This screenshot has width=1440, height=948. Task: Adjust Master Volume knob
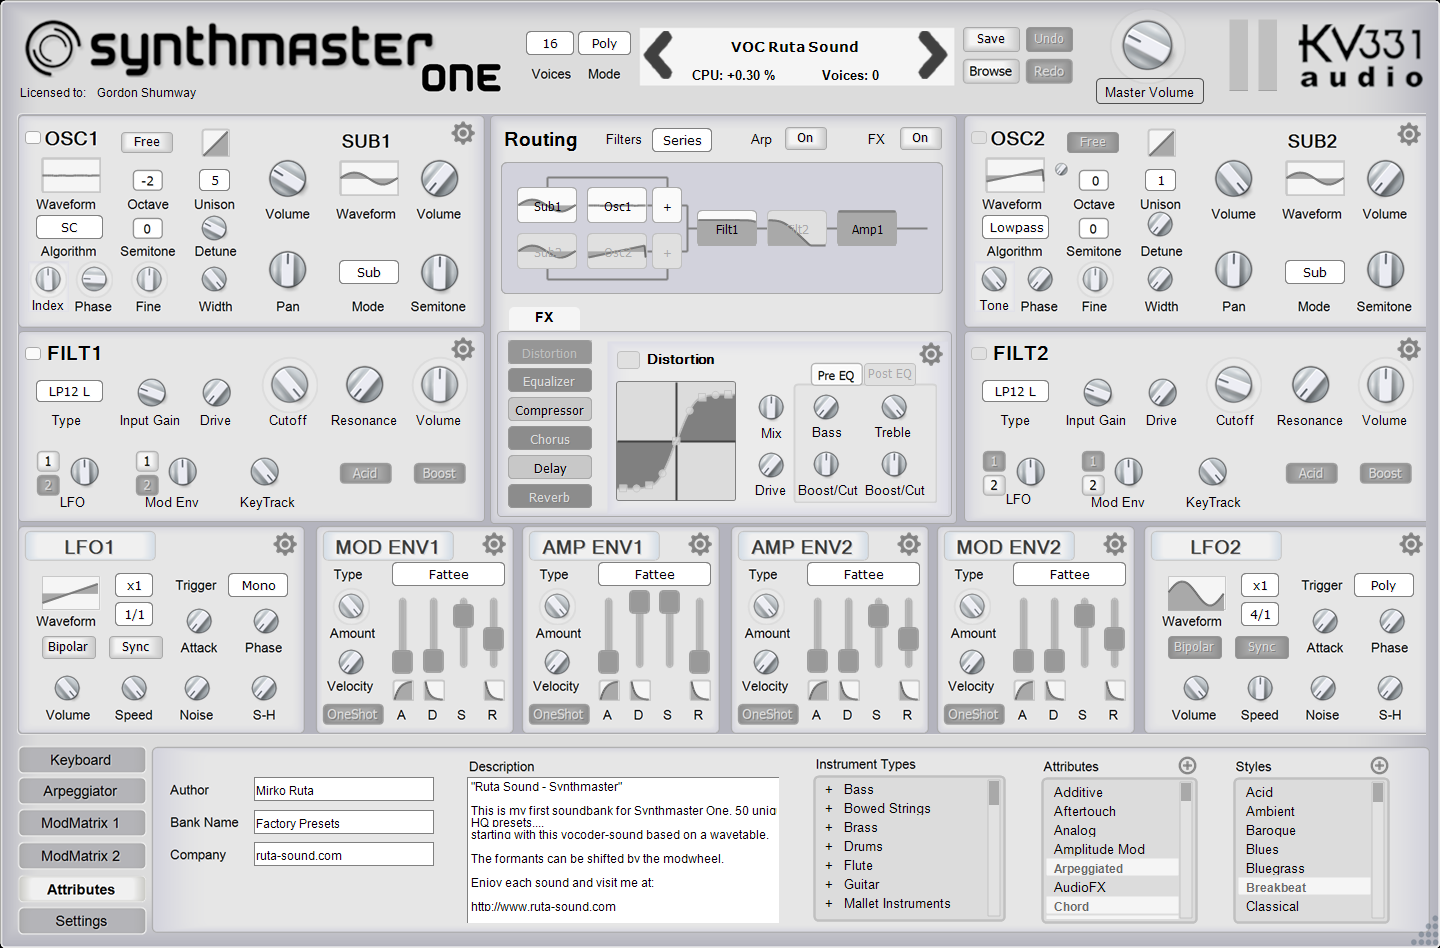point(1147,45)
